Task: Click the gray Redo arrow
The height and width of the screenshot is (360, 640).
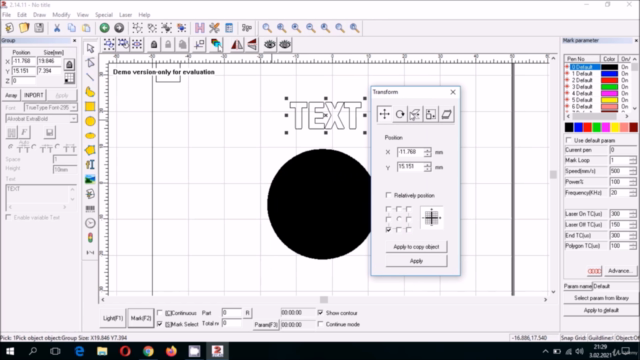Action: click(119, 28)
